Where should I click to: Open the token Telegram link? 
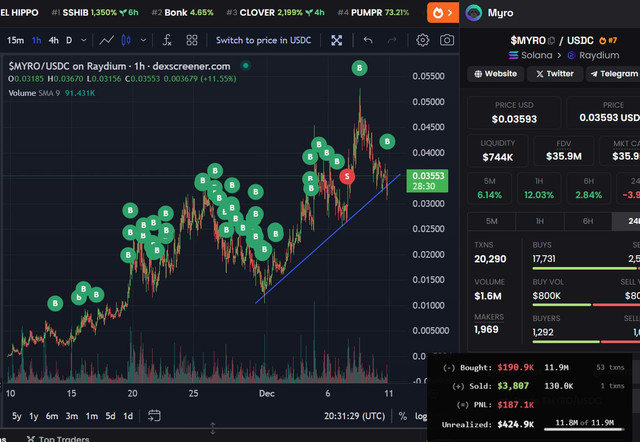[x=614, y=74]
